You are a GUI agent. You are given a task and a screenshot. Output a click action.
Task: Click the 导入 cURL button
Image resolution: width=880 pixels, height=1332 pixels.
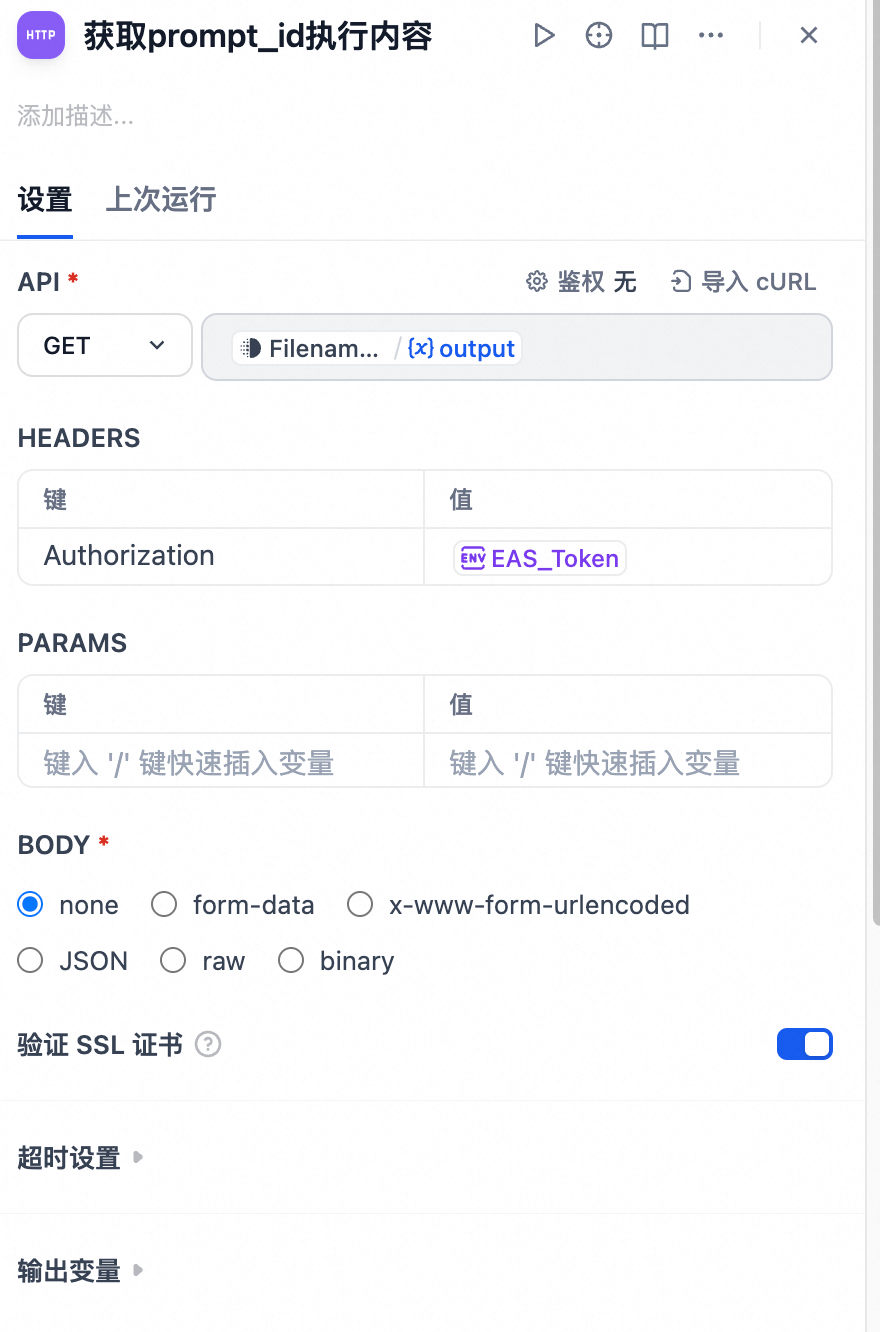(x=743, y=282)
